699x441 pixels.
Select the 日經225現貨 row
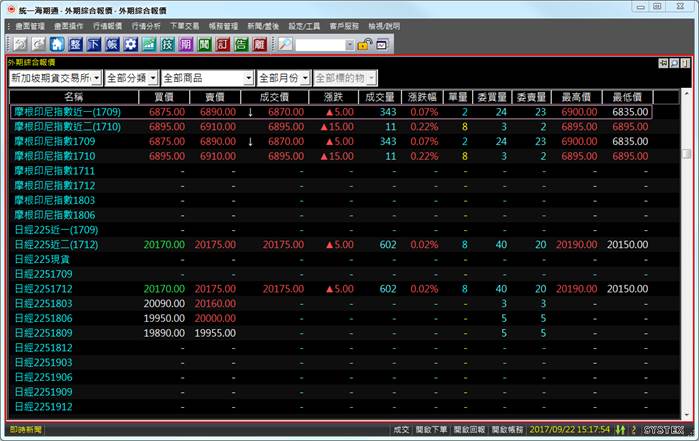(x=331, y=259)
